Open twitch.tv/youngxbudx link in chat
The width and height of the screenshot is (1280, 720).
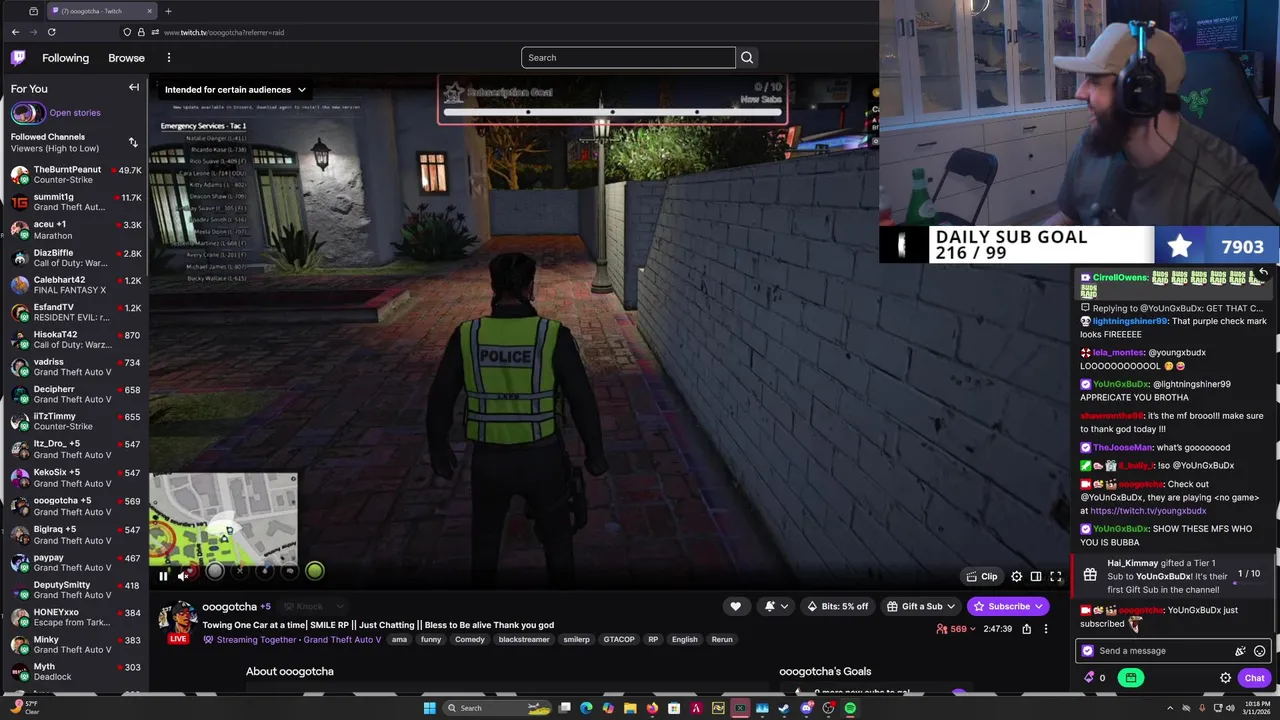[1148, 511]
